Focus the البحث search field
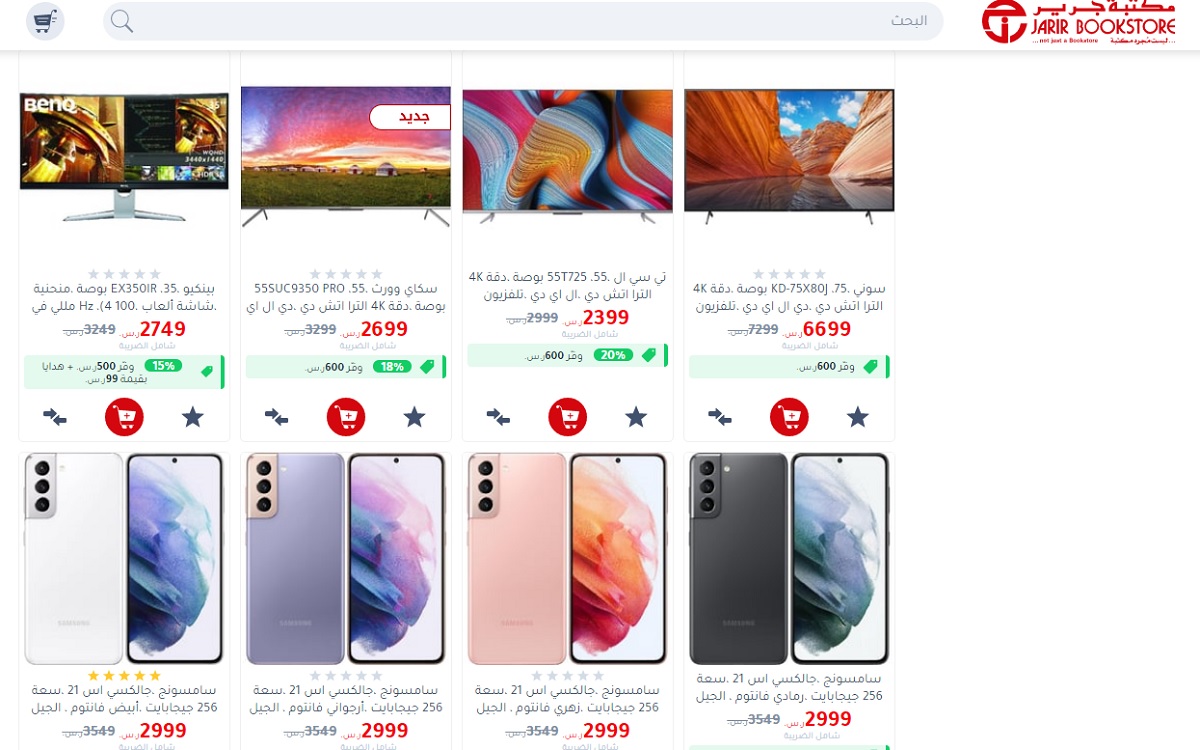The image size is (1200, 750). click(x=523, y=21)
